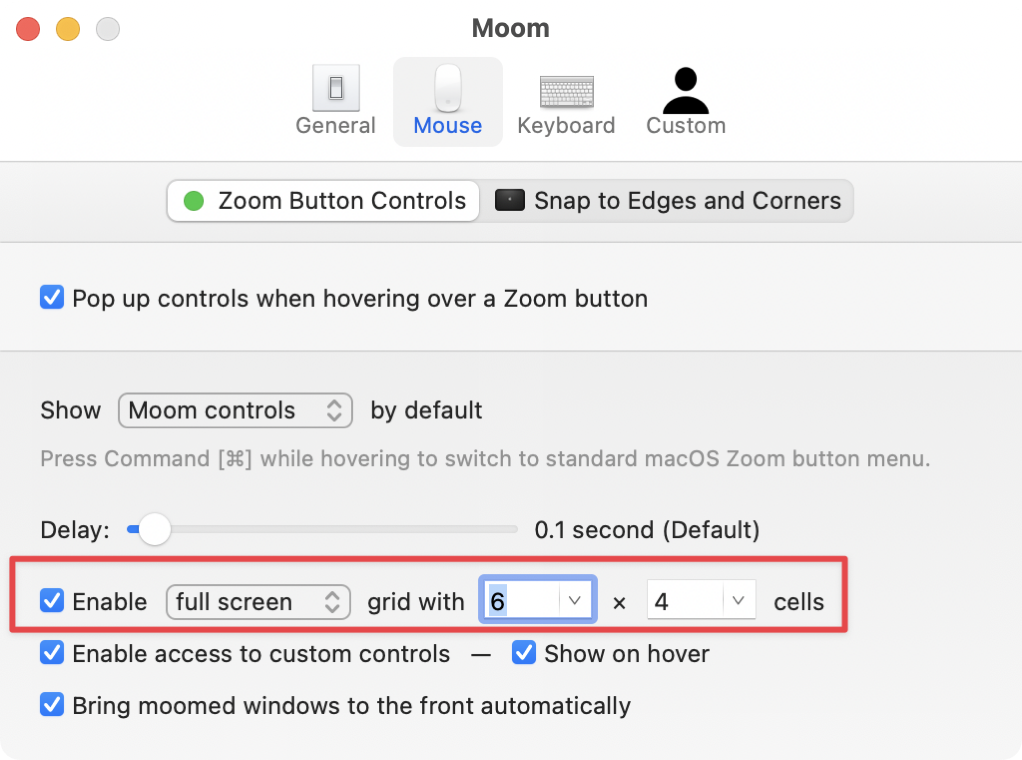Click the Snap to Edges screen icon
The image size is (1022, 760).
510,201
